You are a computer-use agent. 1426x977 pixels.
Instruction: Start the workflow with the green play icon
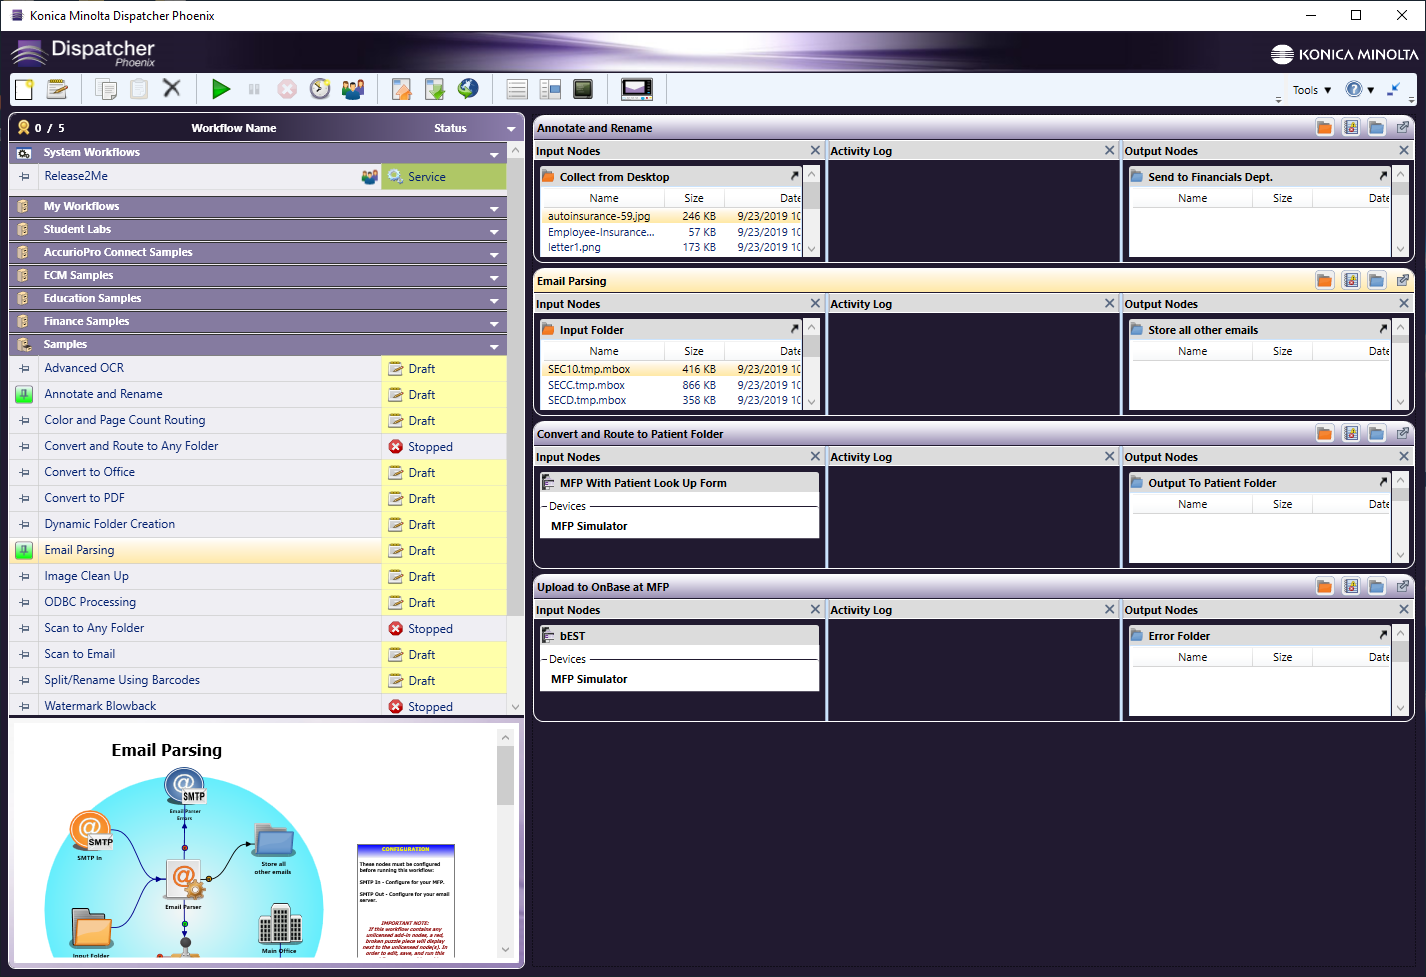tap(221, 89)
